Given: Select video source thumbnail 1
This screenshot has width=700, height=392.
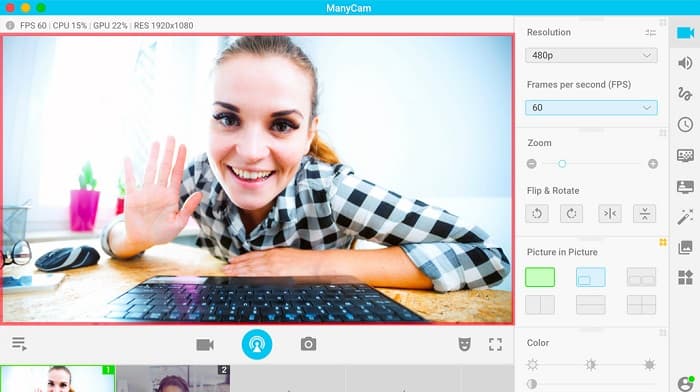Looking at the screenshot, I should pyautogui.click(x=58, y=379).
